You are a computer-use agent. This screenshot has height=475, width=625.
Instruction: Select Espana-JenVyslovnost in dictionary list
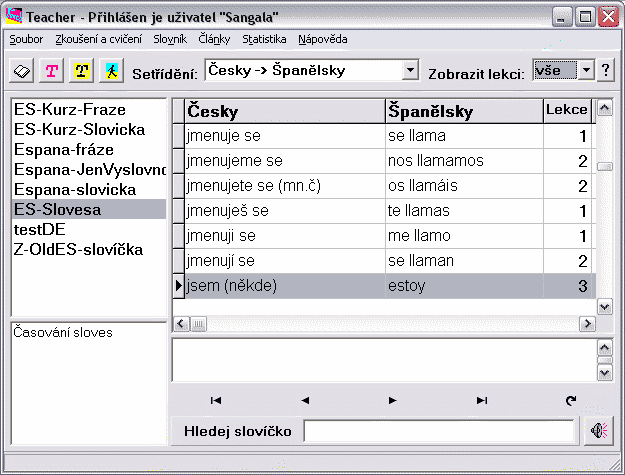point(89,169)
